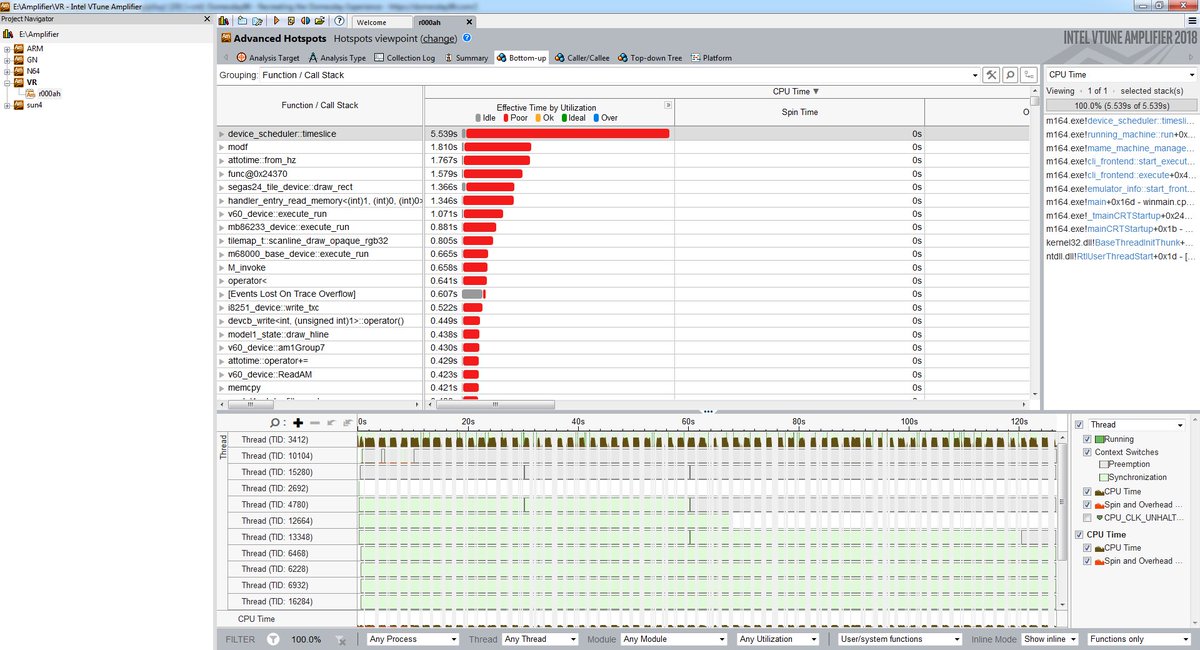Viewport: 1200px width, 650px height.
Task: Click the New Analysis play icon
Action: 276,21
